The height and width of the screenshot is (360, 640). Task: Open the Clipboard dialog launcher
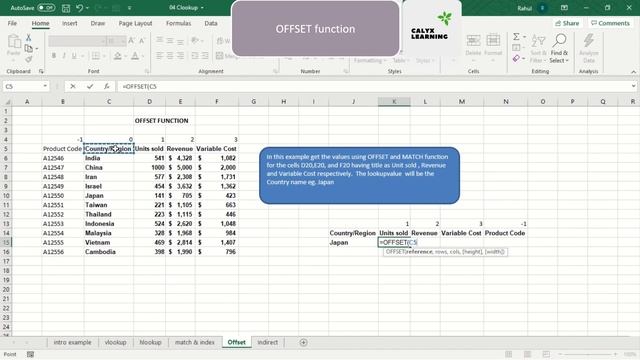point(41,71)
